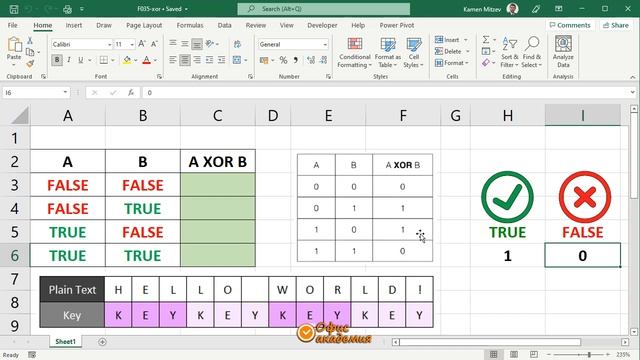Click the Ribbon Display Options icon
The height and width of the screenshot is (360, 640).
[x=559, y=9]
